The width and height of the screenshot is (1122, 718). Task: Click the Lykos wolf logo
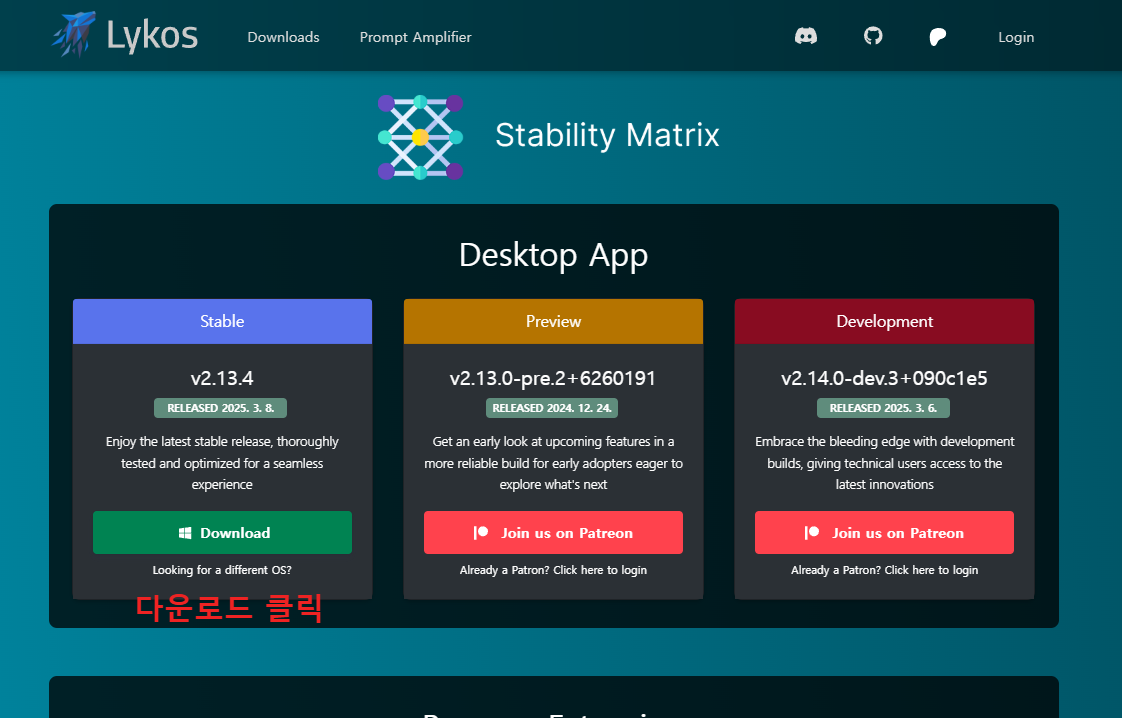[73, 34]
